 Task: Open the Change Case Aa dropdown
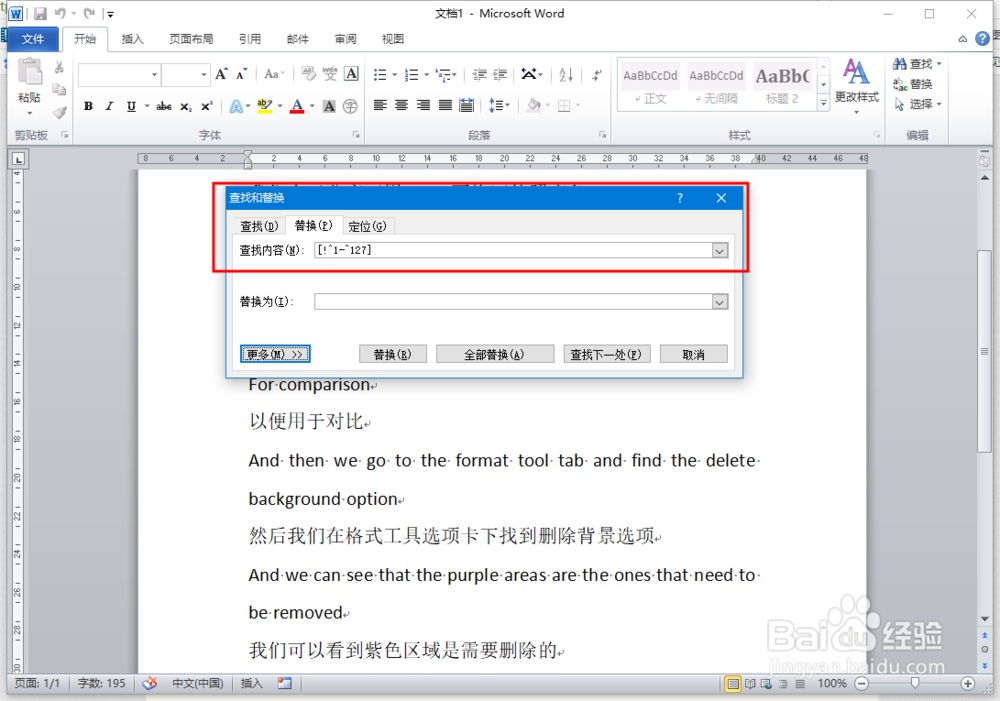[x=274, y=74]
